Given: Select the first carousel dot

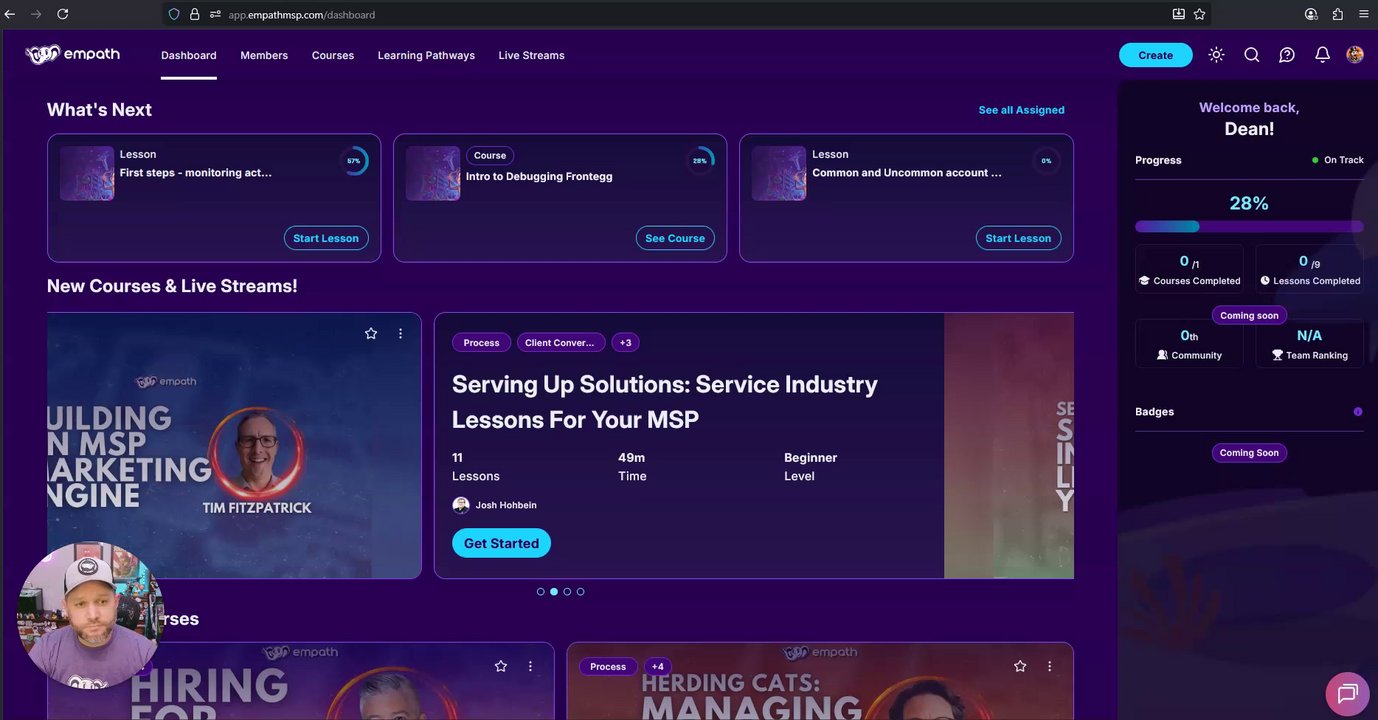Looking at the screenshot, I should (x=541, y=592).
